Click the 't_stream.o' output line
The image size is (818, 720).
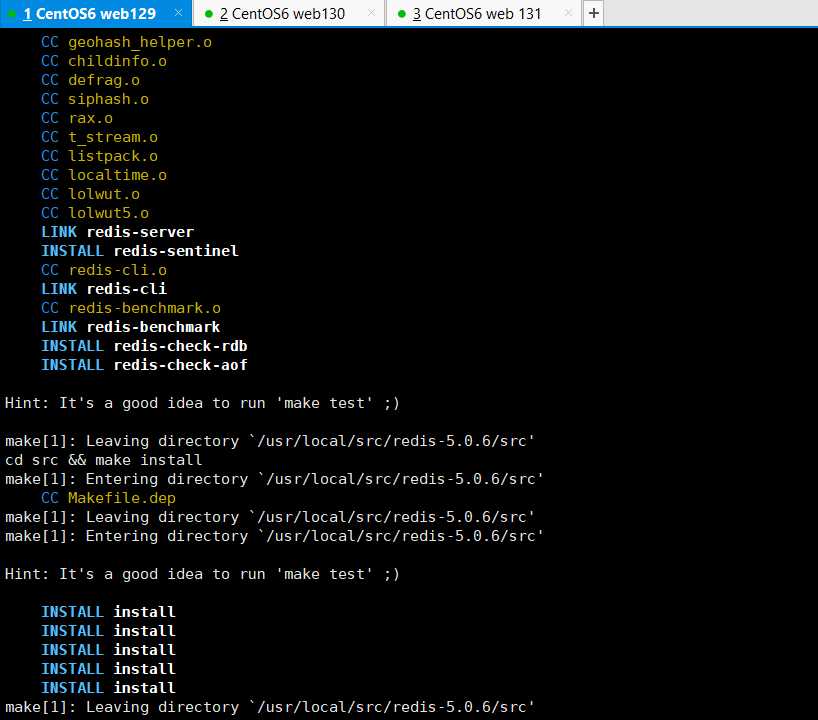tap(100, 137)
